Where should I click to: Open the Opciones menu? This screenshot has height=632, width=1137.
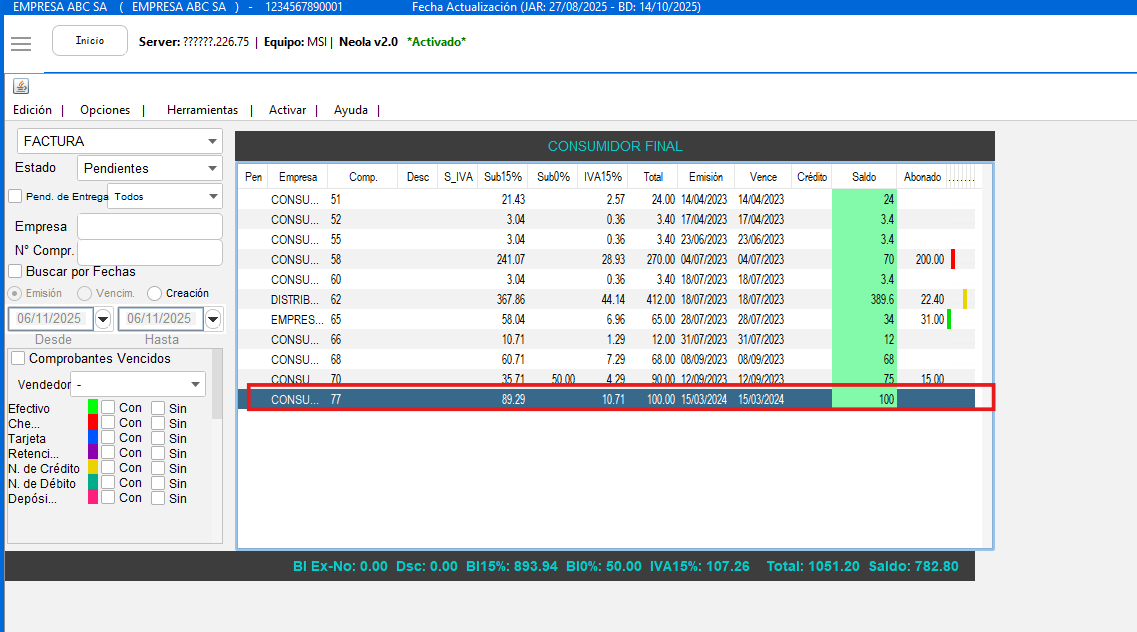coord(105,110)
